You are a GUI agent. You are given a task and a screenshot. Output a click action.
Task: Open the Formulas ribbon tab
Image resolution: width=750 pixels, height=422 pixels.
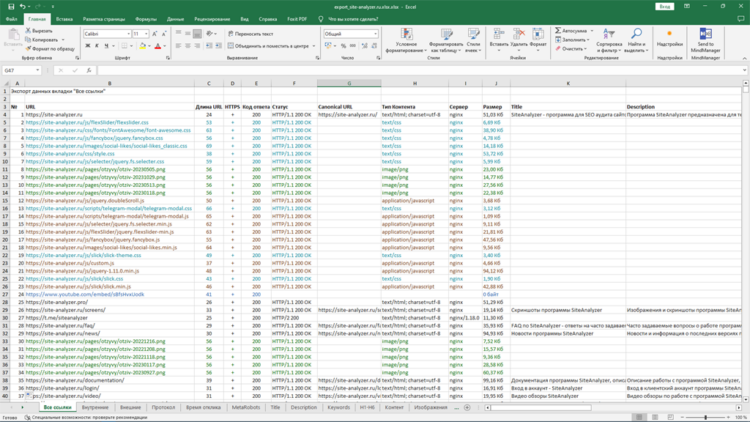146,19
